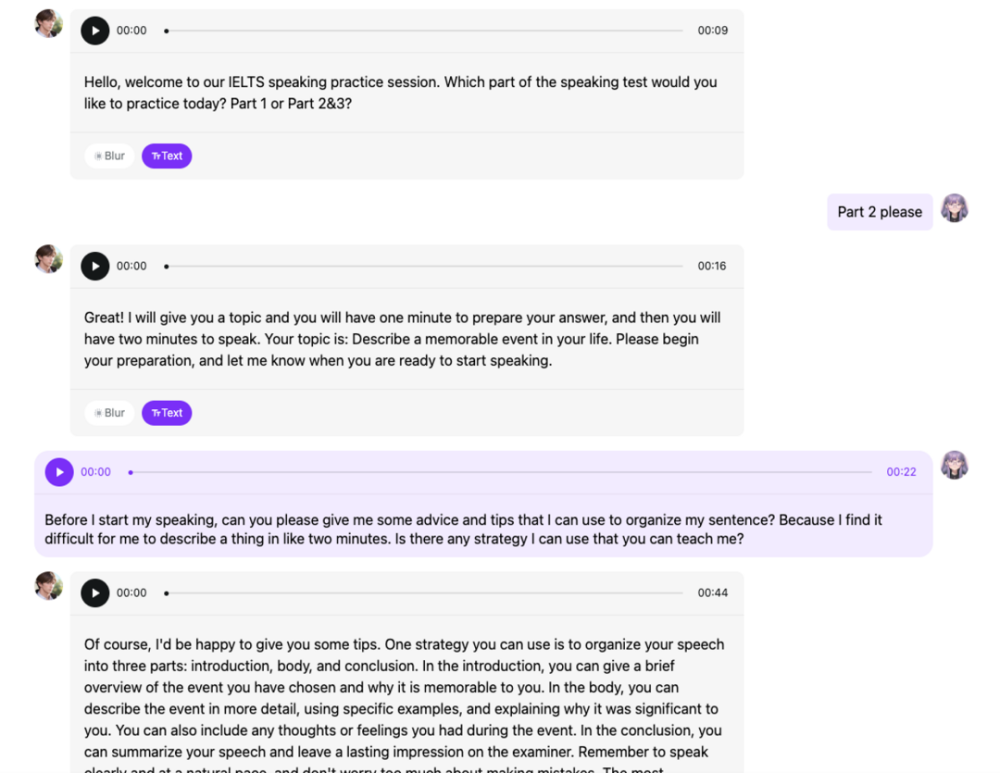Play the welcome audio message
Image resolution: width=1000 pixels, height=773 pixels.
tap(95, 31)
